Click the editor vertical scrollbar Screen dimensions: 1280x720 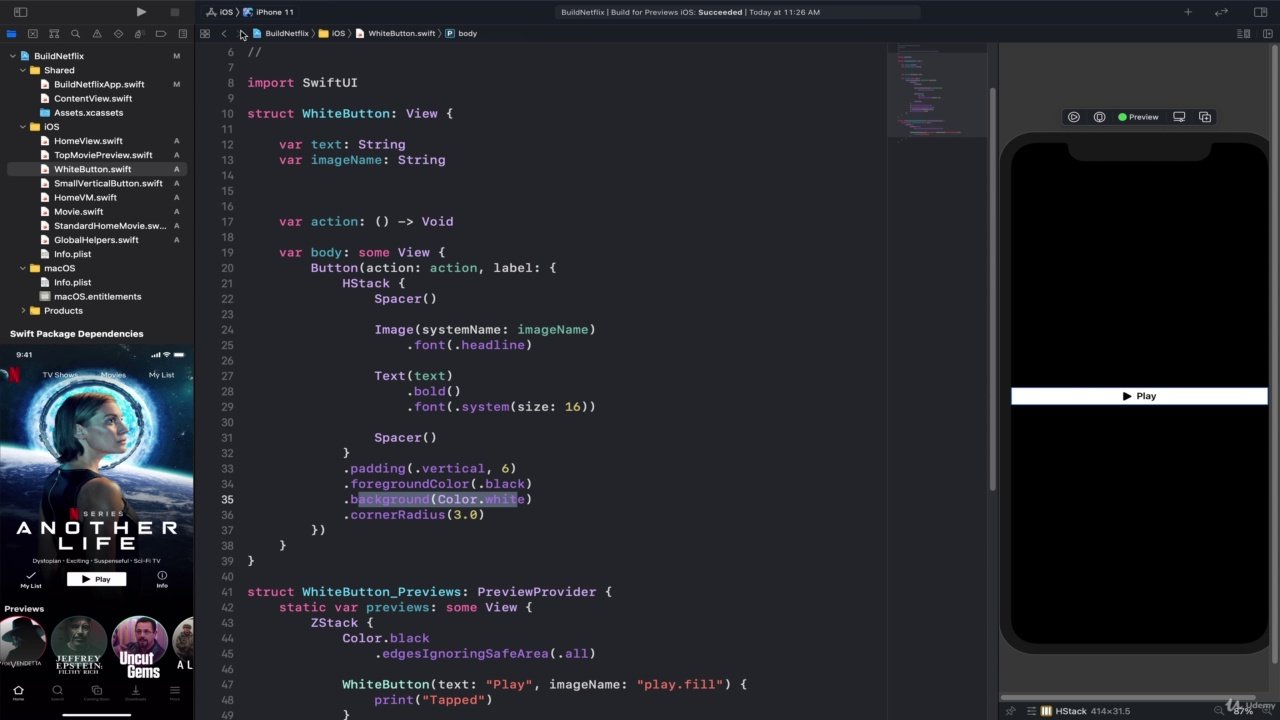(x=993, y=290)
